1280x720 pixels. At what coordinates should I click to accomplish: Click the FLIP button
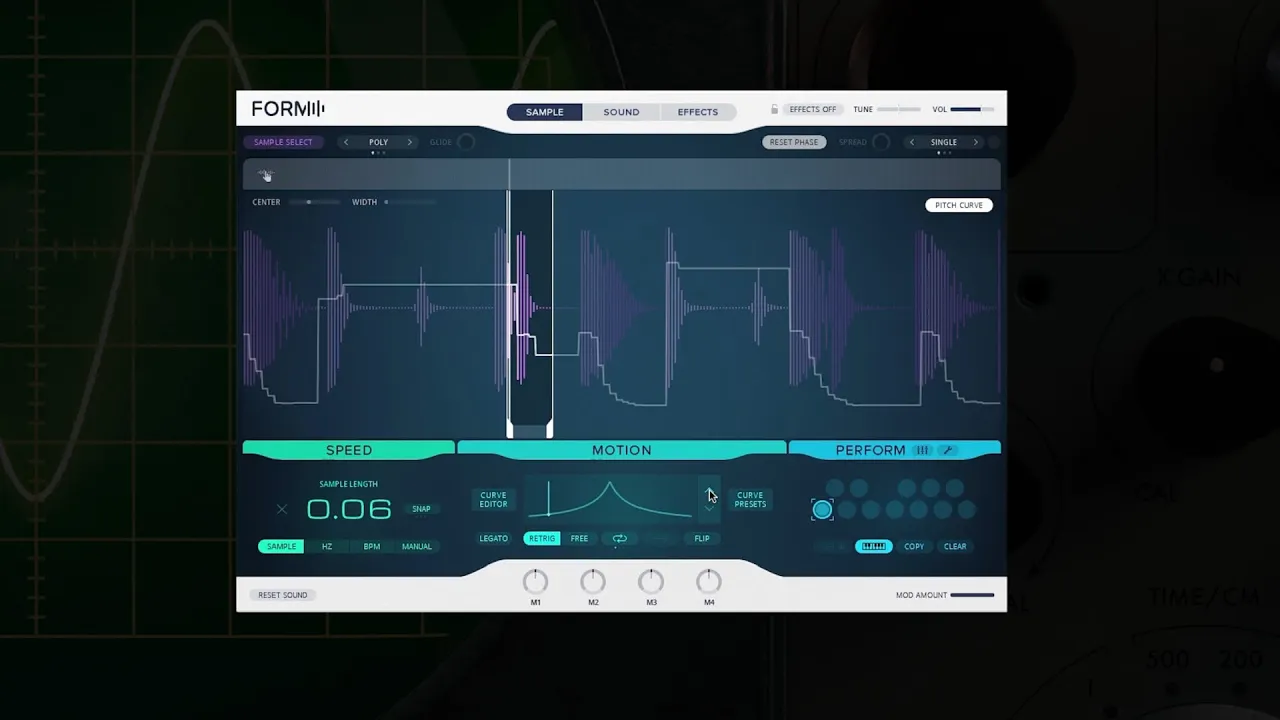click(x=702, y=539)
